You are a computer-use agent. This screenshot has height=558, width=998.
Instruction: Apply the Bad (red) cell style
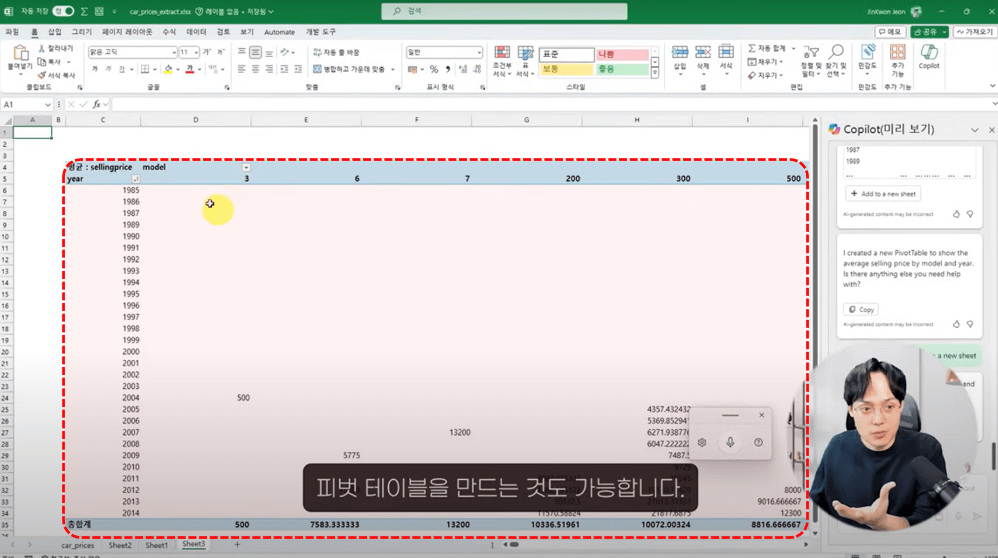[x=622, y=54]
